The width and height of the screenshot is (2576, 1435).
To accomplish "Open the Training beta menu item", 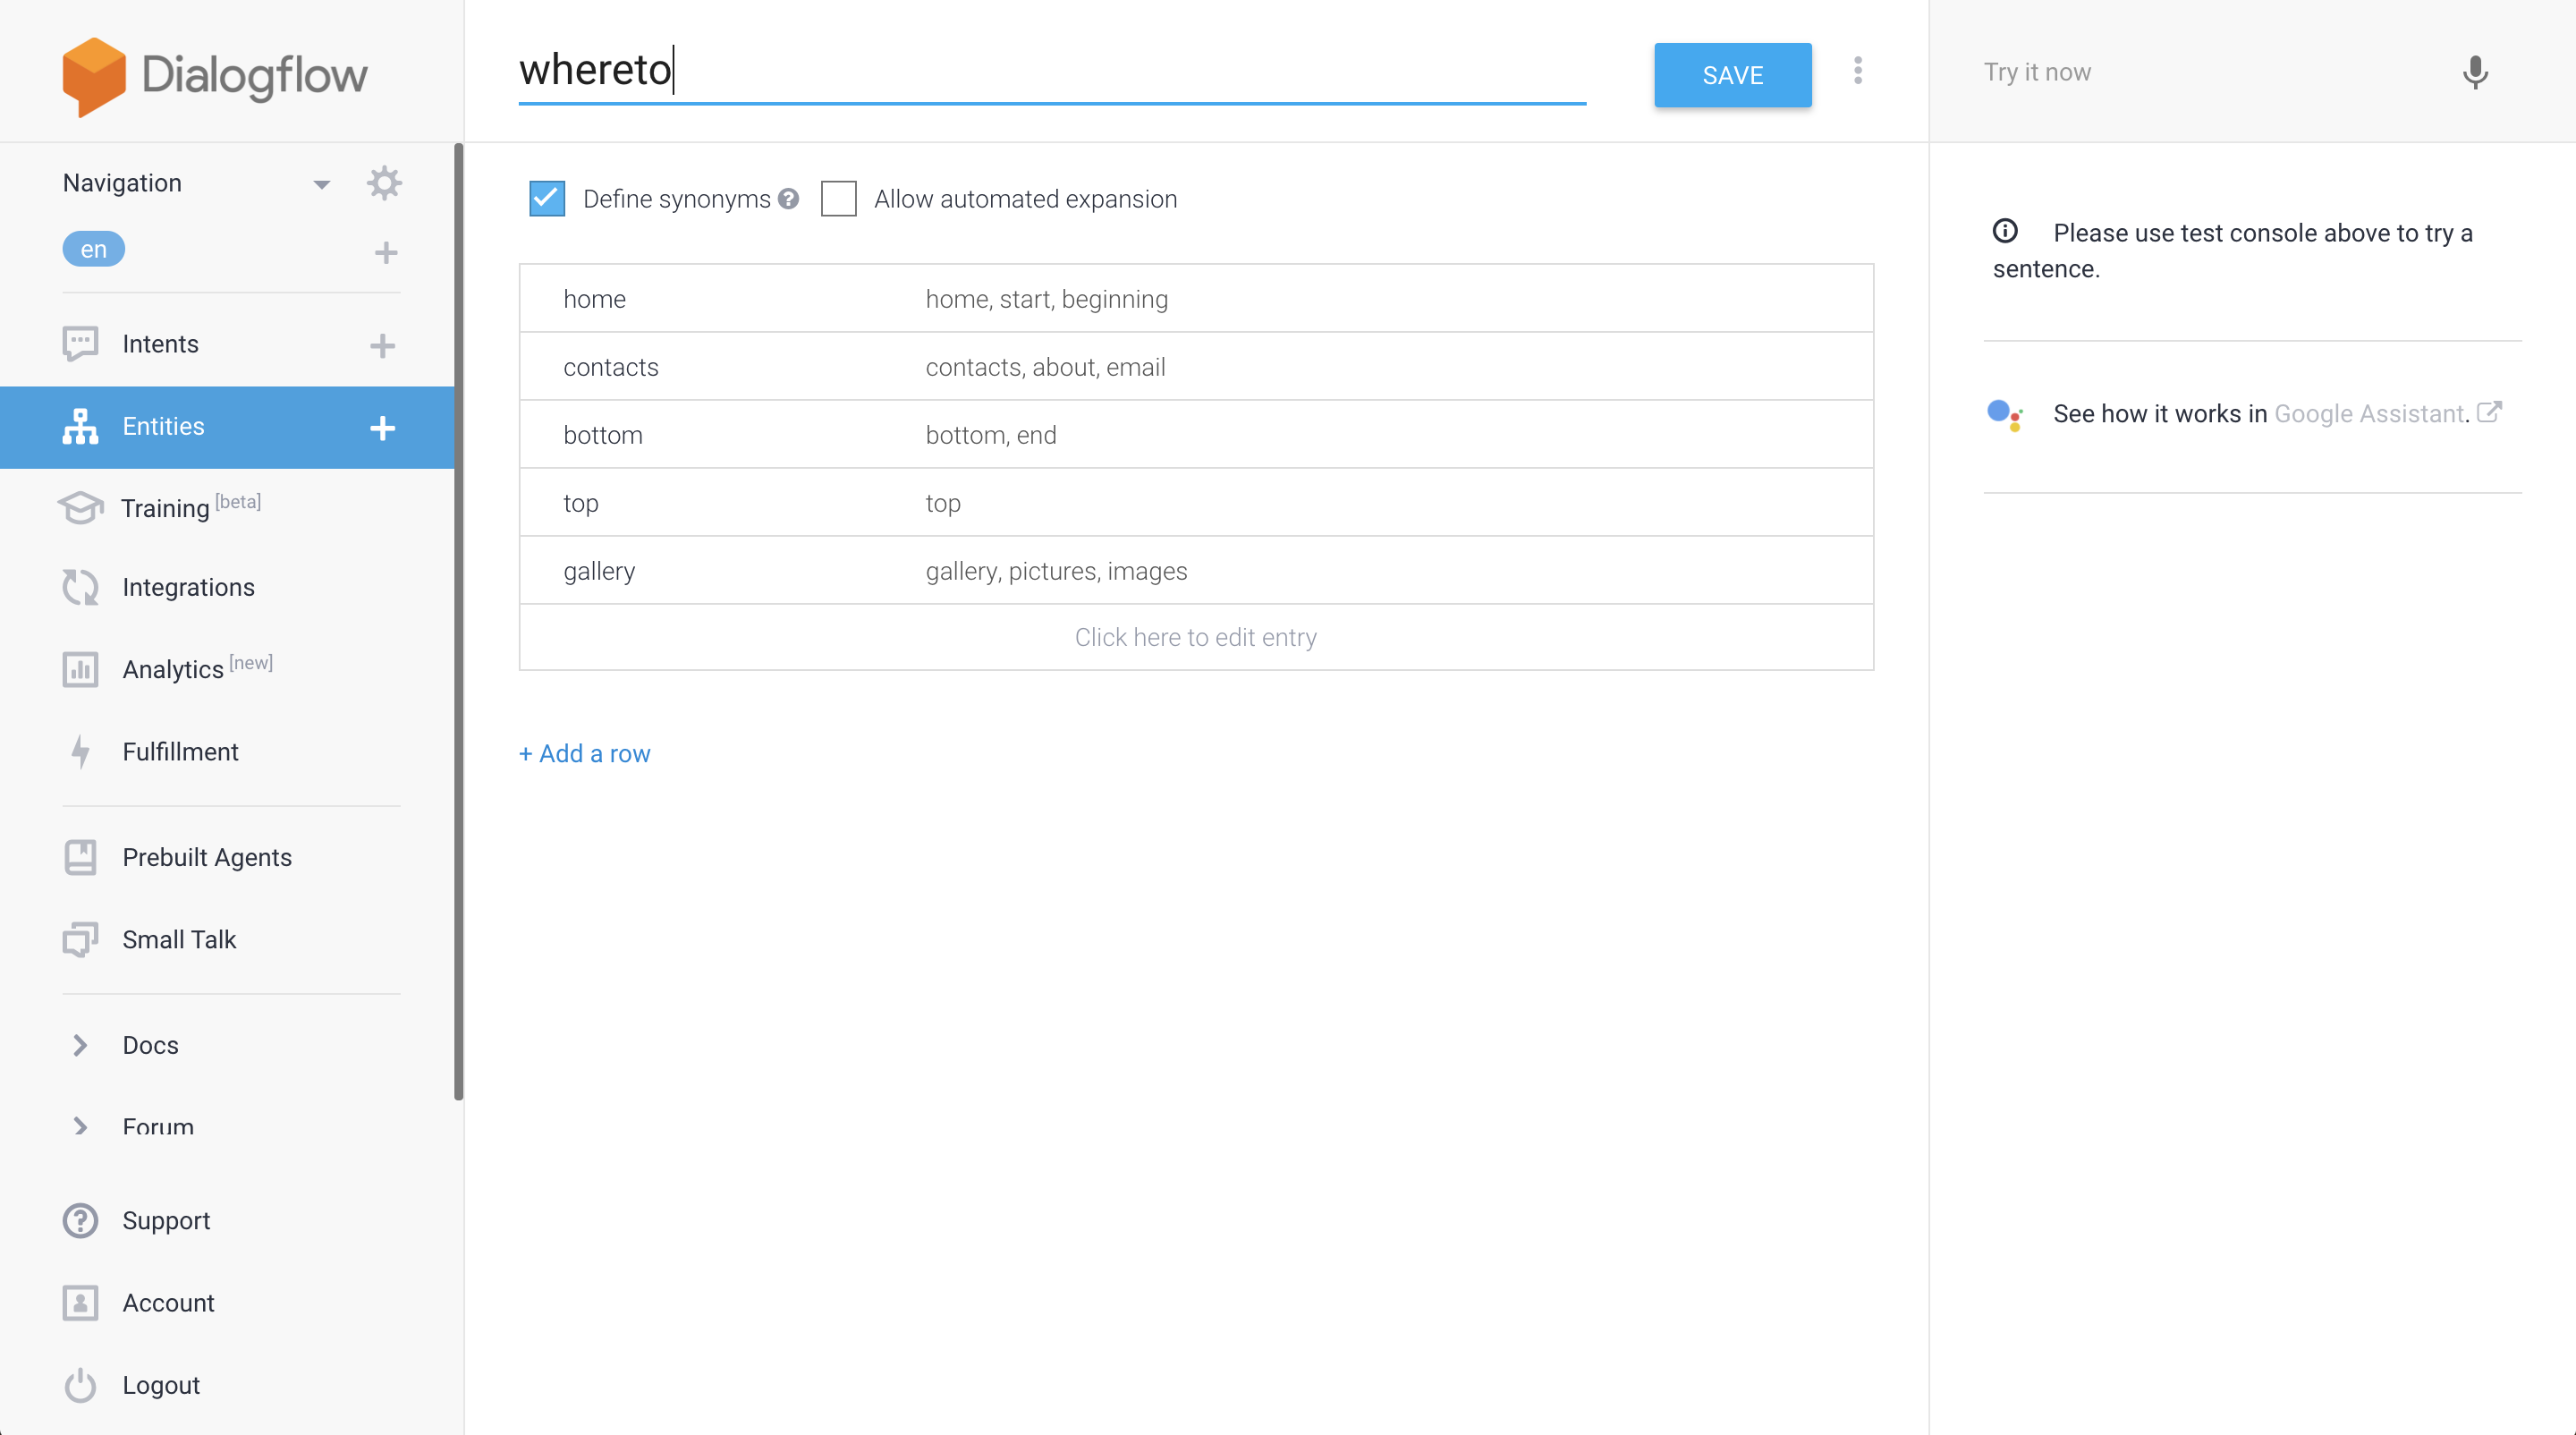I will (x=165, y=508).
